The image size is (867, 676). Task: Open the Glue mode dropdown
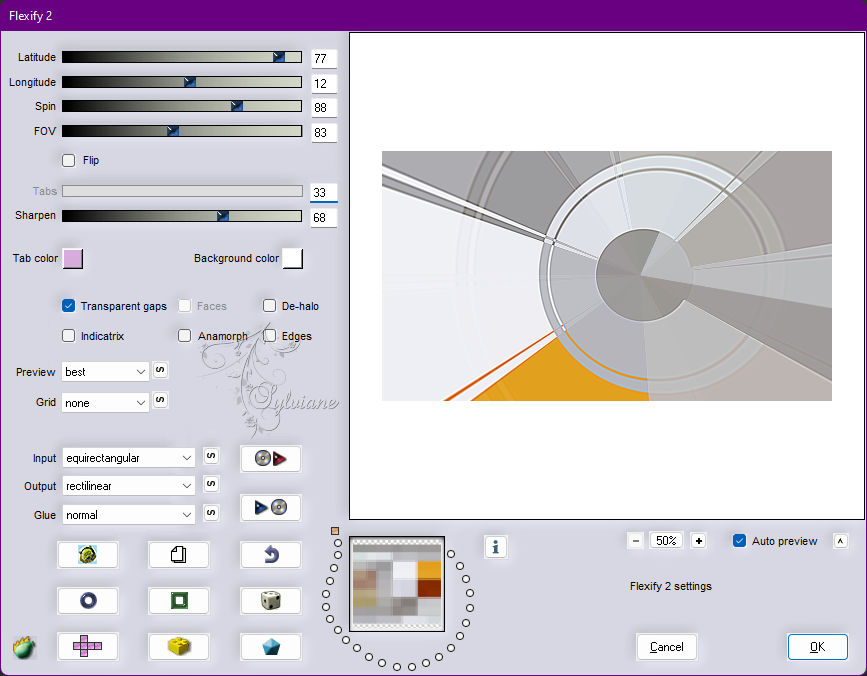128,515
